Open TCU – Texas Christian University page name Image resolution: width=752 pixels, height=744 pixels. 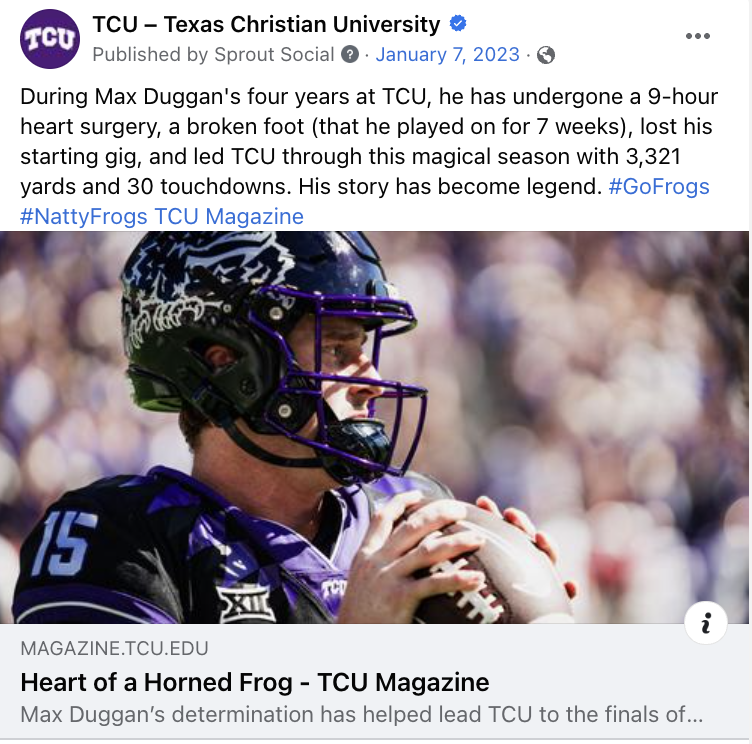[266, 24]
